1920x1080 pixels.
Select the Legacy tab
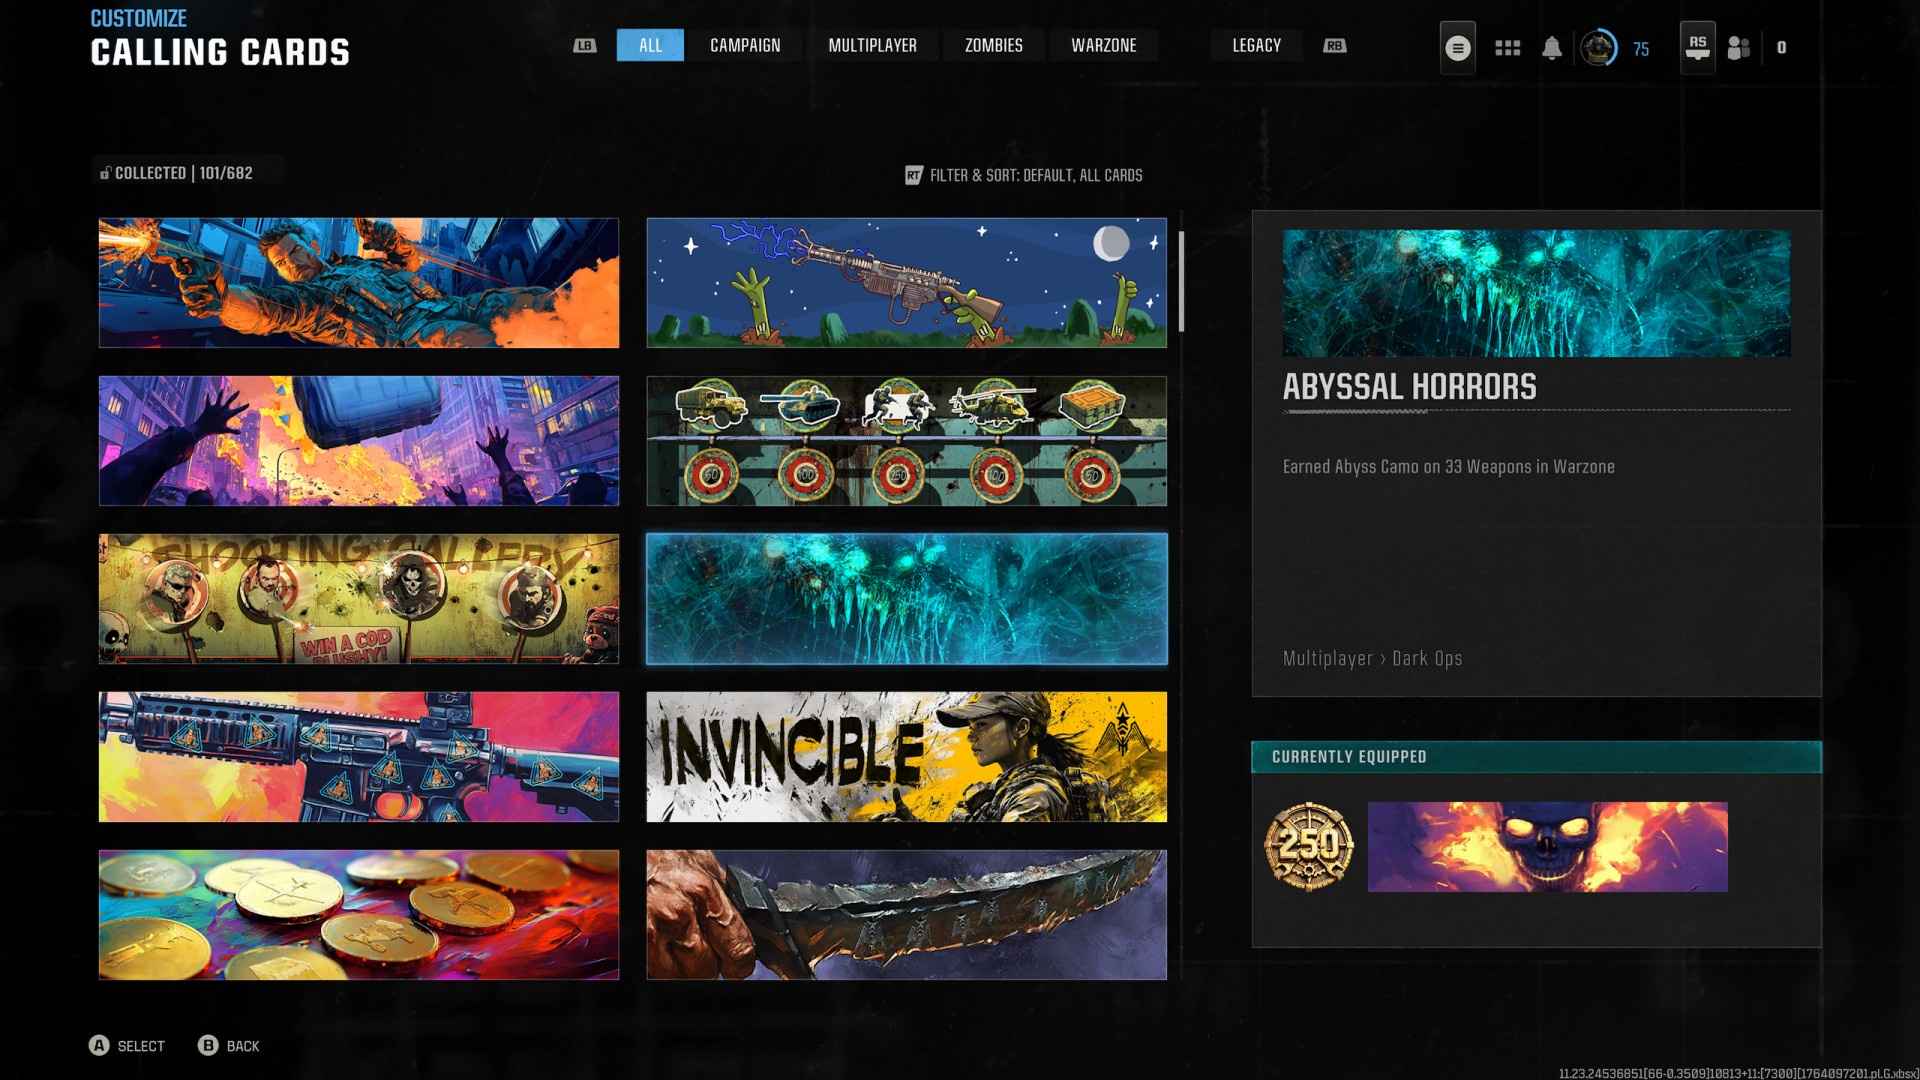1256,45
